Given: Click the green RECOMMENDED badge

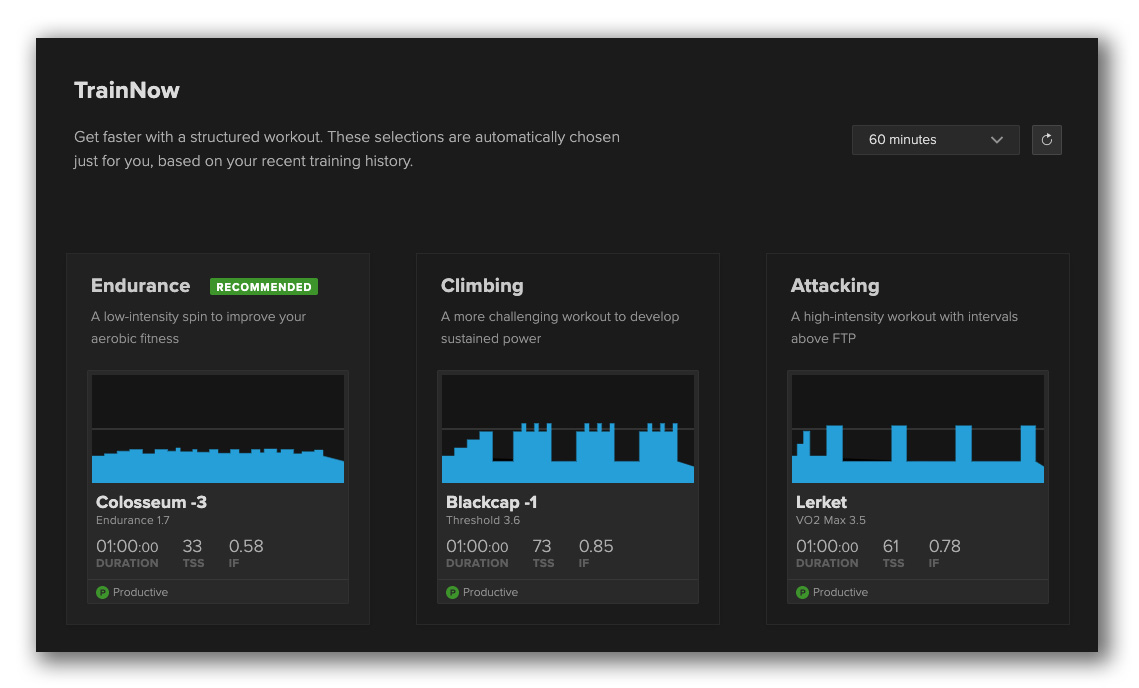Looking at the screenshot, I should coord(264,287).
